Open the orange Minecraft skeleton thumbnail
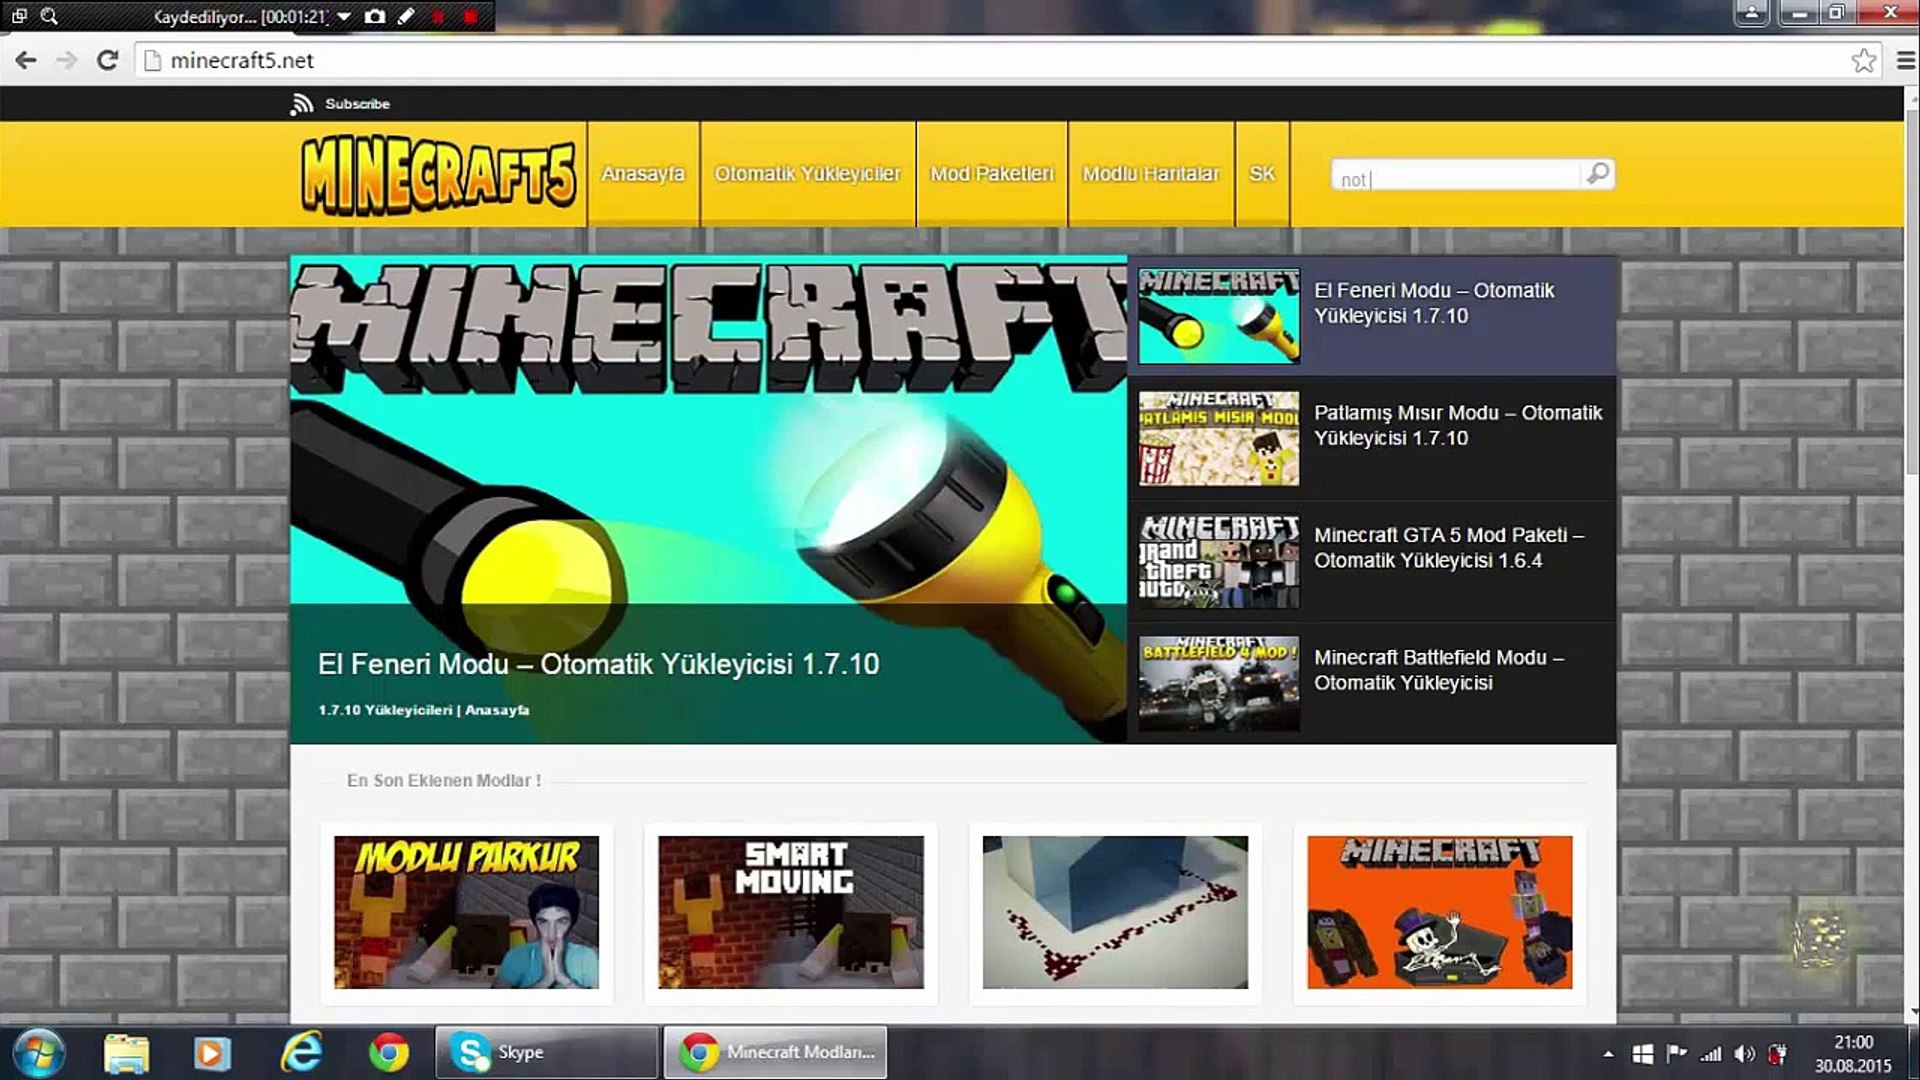The image size is (1920, 1080). [x=1439, y=913]
